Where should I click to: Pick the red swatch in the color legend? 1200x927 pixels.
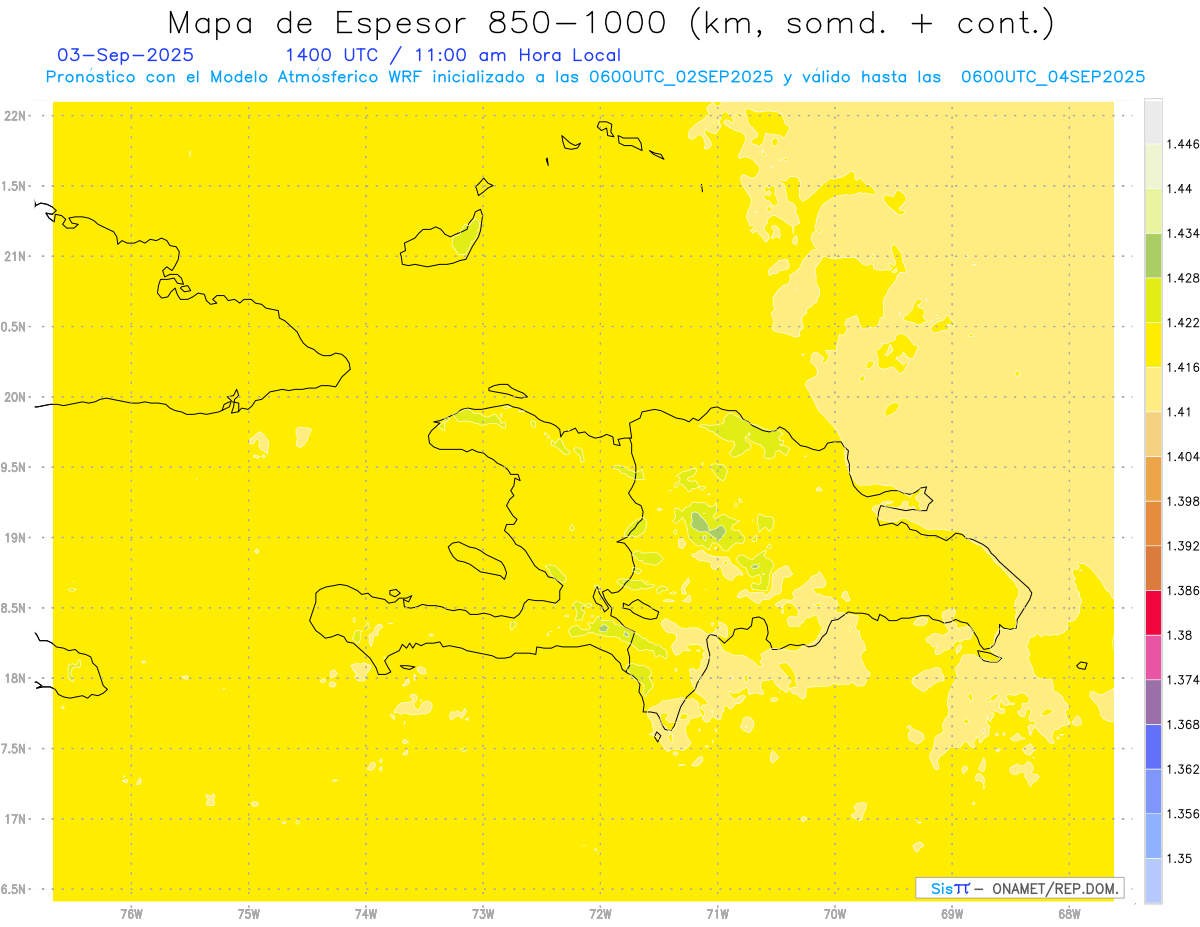click(x=1153, y=612)
